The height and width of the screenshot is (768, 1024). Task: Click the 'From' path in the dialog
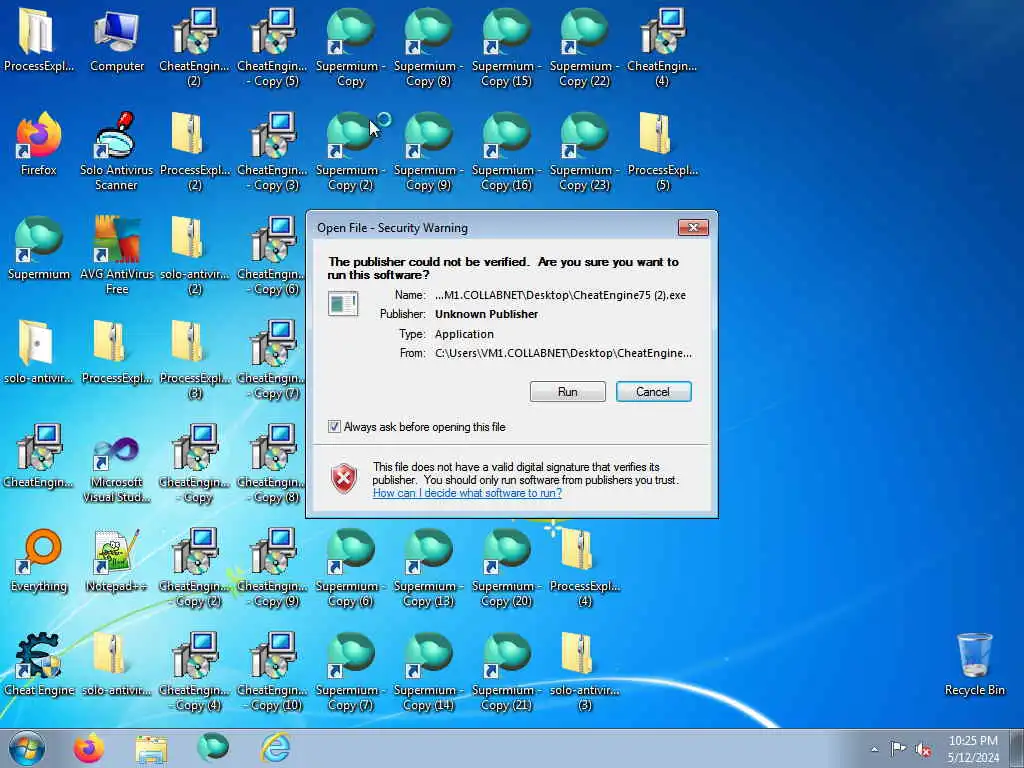(563, 353)
